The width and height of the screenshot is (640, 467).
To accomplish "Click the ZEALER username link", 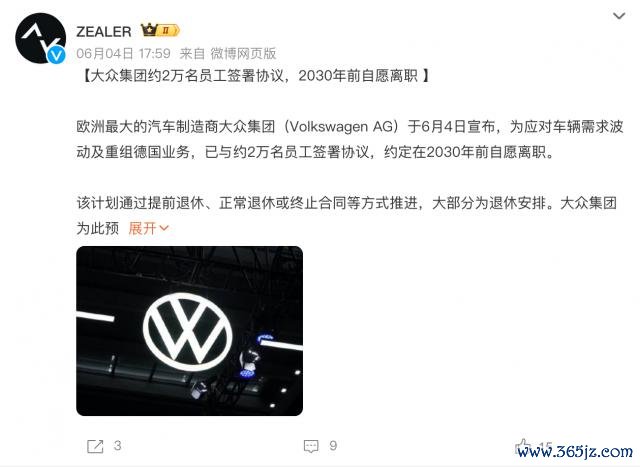I will click(104, 31).
